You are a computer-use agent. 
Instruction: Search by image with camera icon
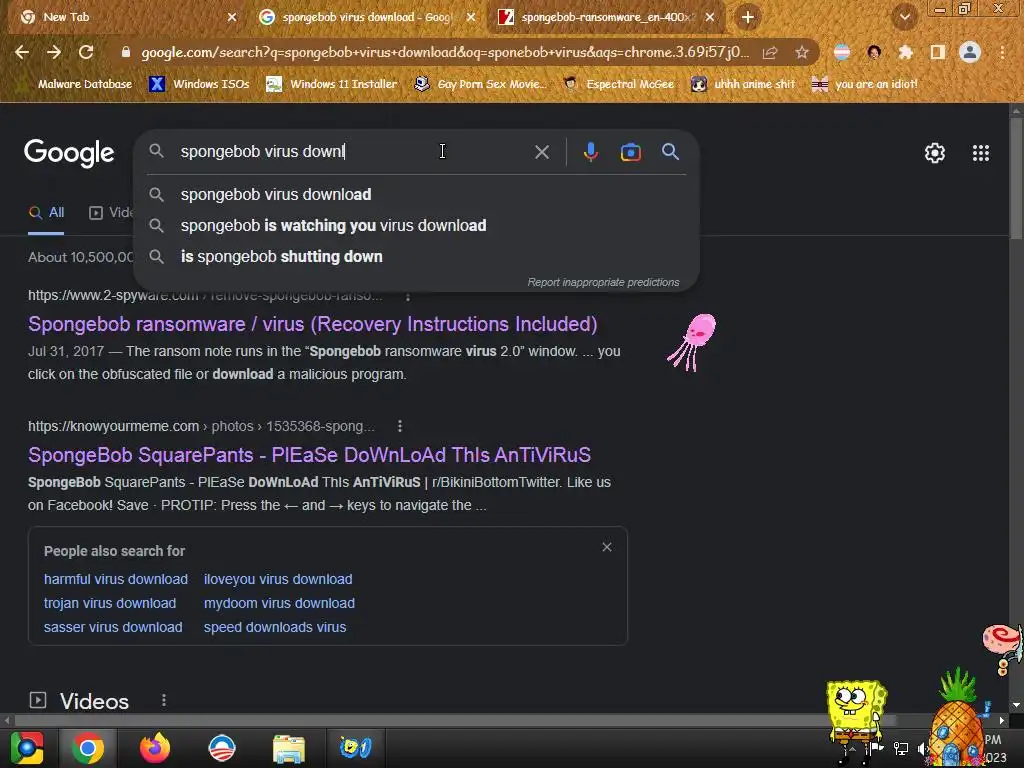(x=630, y=152)
